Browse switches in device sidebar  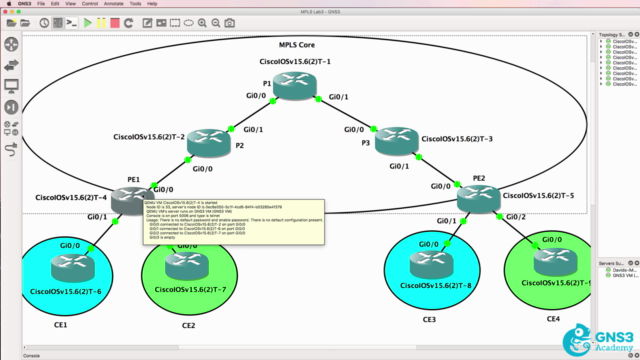[11, 65]
